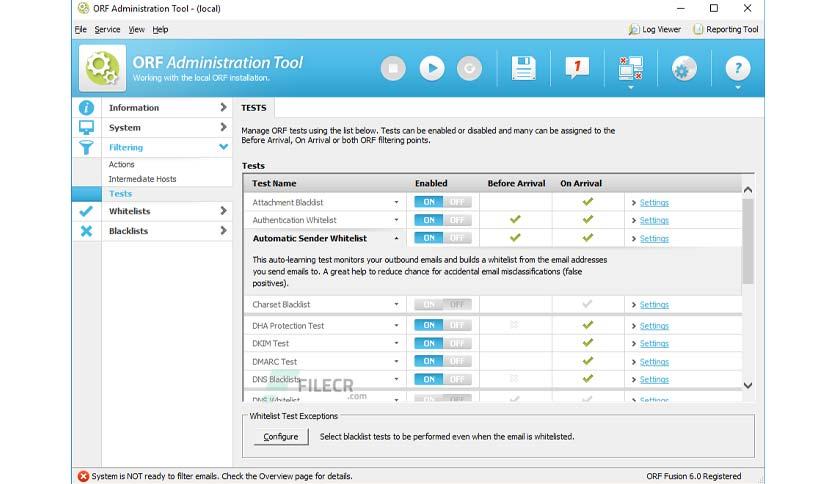Click the tests list vertical scrollbar

748,241
